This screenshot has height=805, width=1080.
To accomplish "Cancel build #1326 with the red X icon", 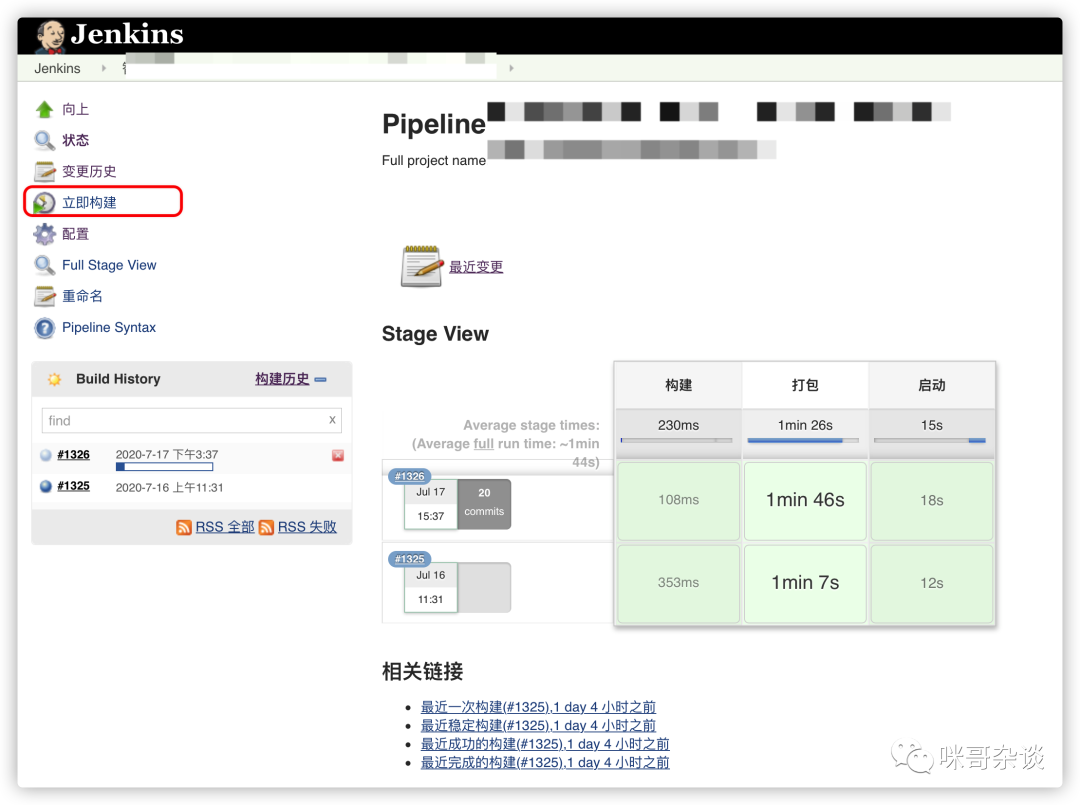I will pyautogui.click(x=338, y=455).
